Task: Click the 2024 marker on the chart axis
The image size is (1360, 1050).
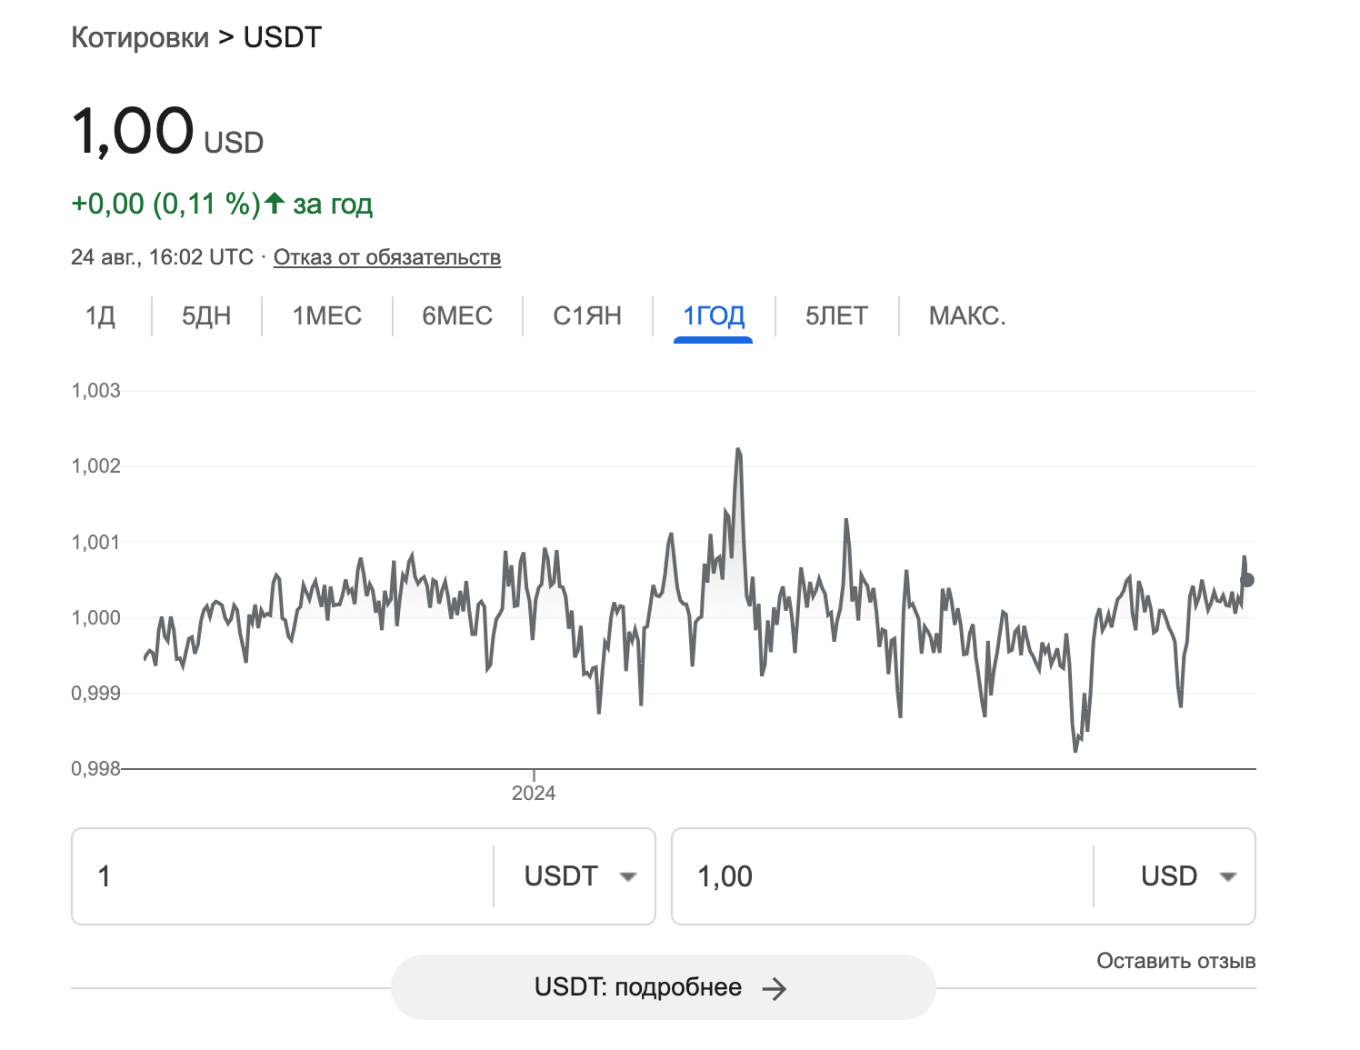Action: [534, 792]
